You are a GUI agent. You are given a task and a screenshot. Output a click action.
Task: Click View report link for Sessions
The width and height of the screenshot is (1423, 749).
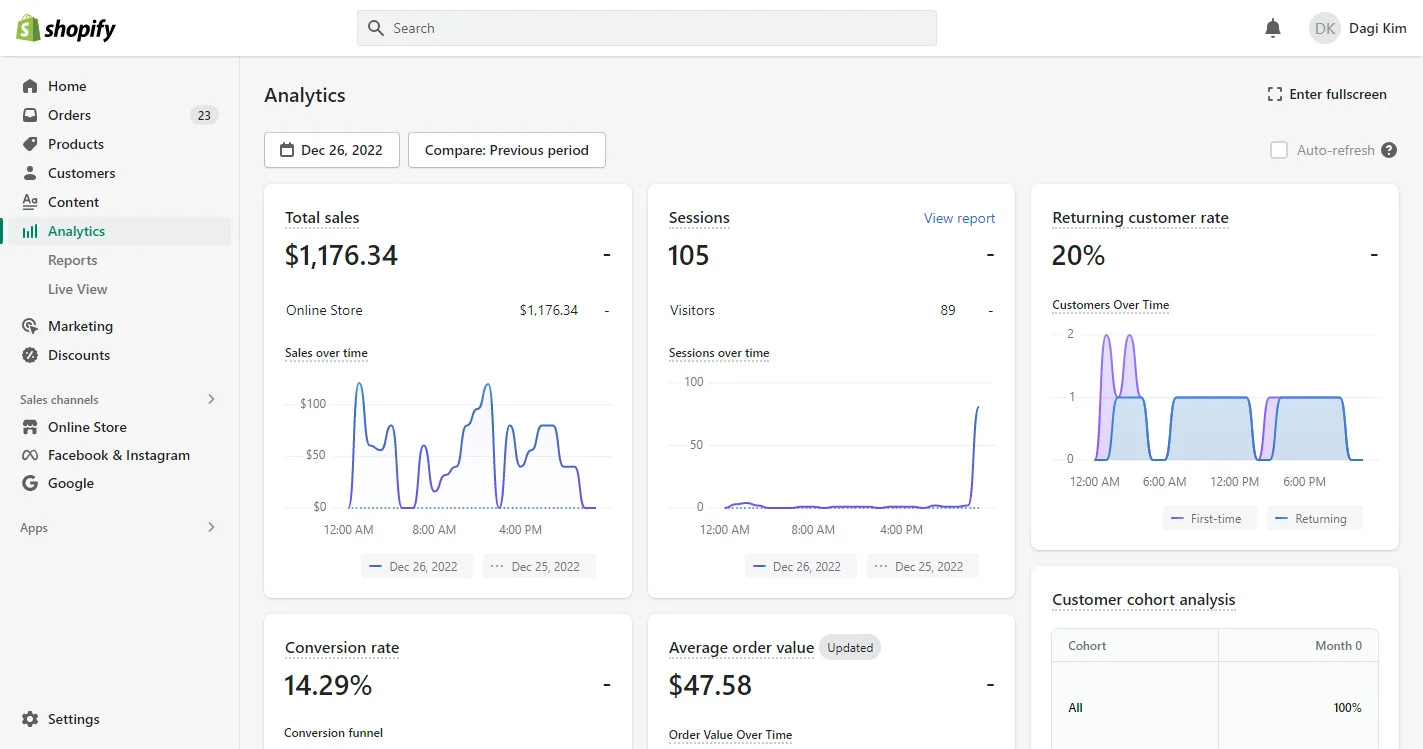959,218
